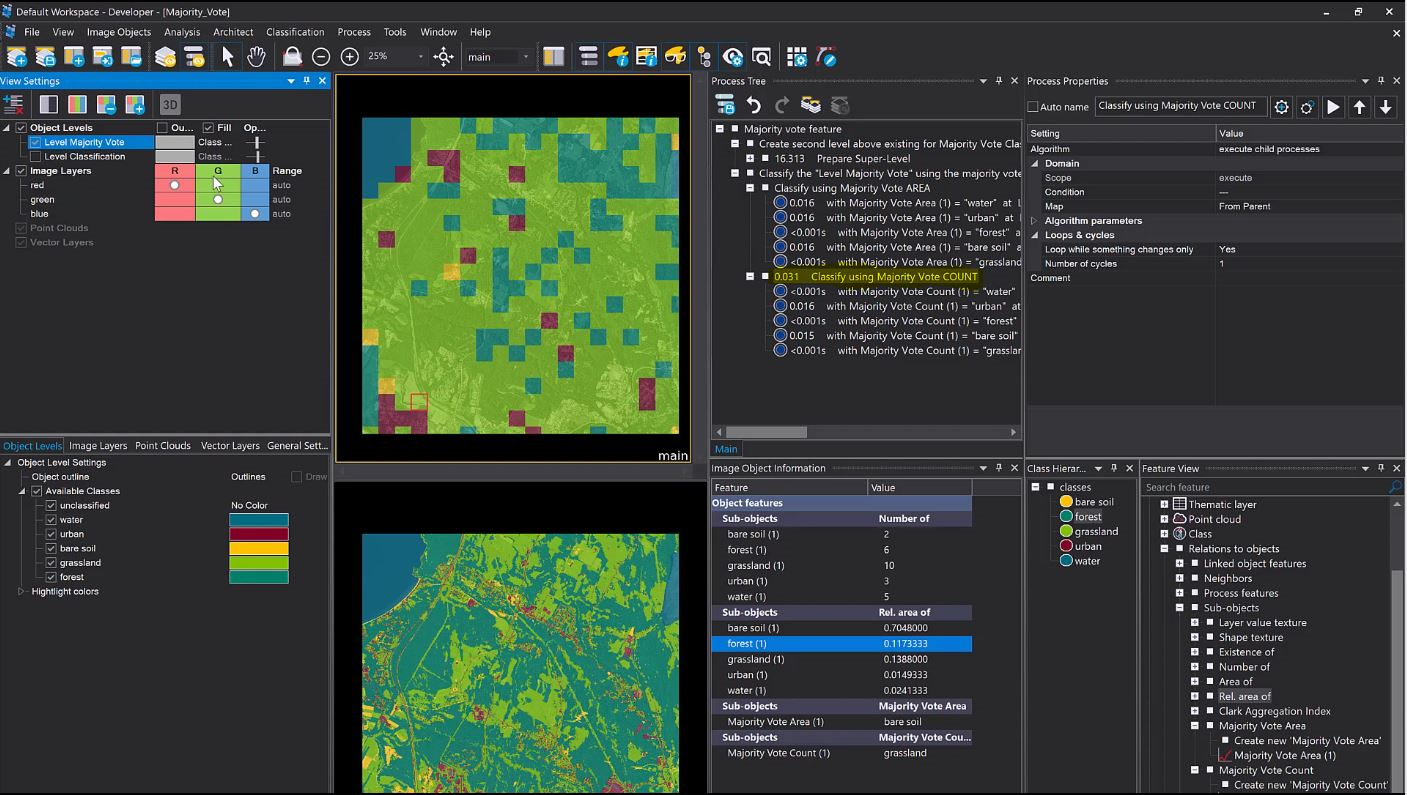Viewport: 1407px width, 795px height.
Task: Activate the hand pan tool
Action: tap(256, 57)
